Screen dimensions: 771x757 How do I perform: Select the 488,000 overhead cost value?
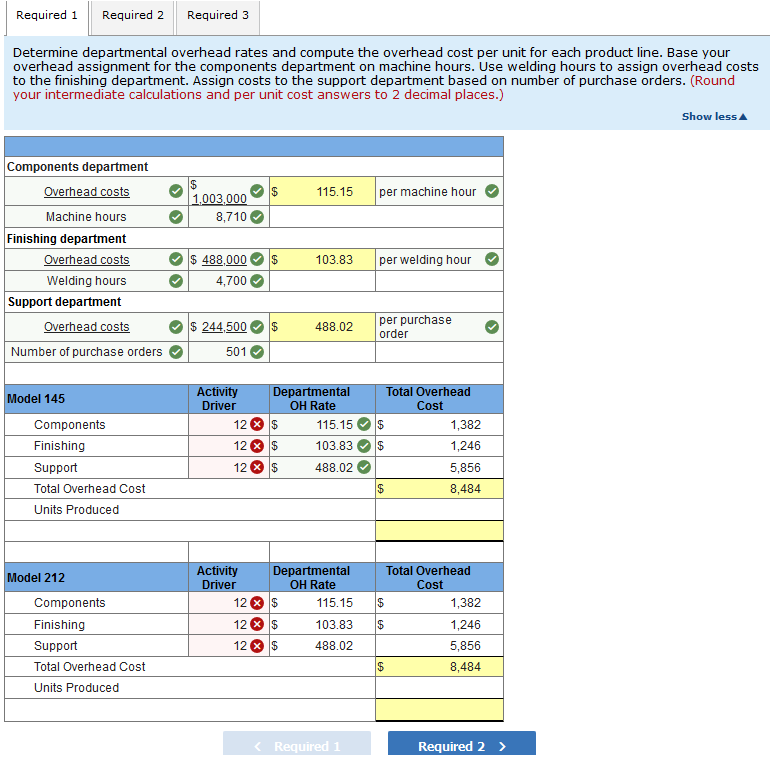click(224, 260)
